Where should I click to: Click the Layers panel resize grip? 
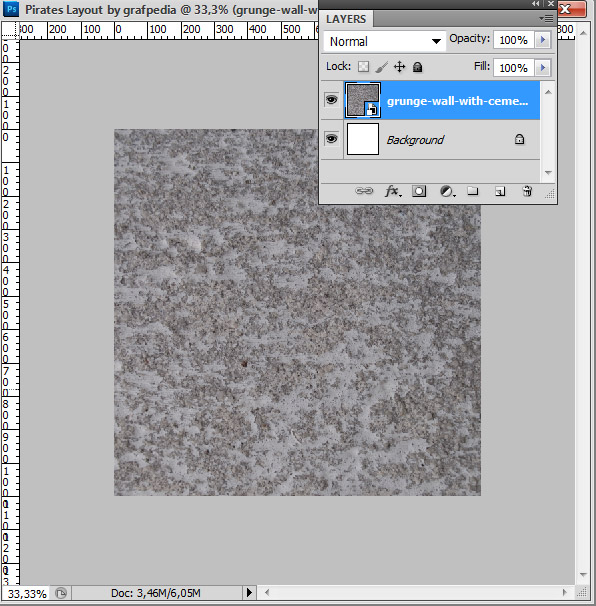pyautogui.click(x=550, y=194)
